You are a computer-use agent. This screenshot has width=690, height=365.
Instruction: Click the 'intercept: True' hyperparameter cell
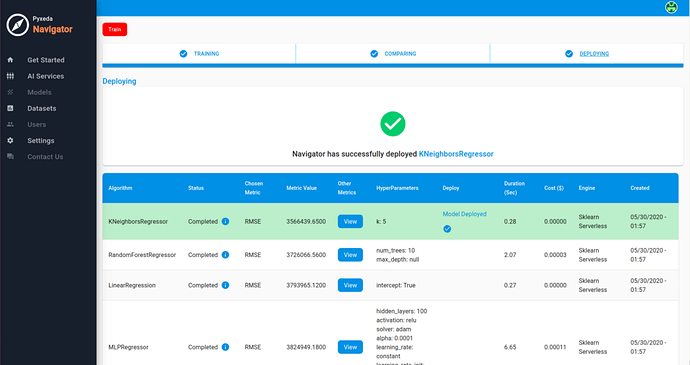coord(396,285)
